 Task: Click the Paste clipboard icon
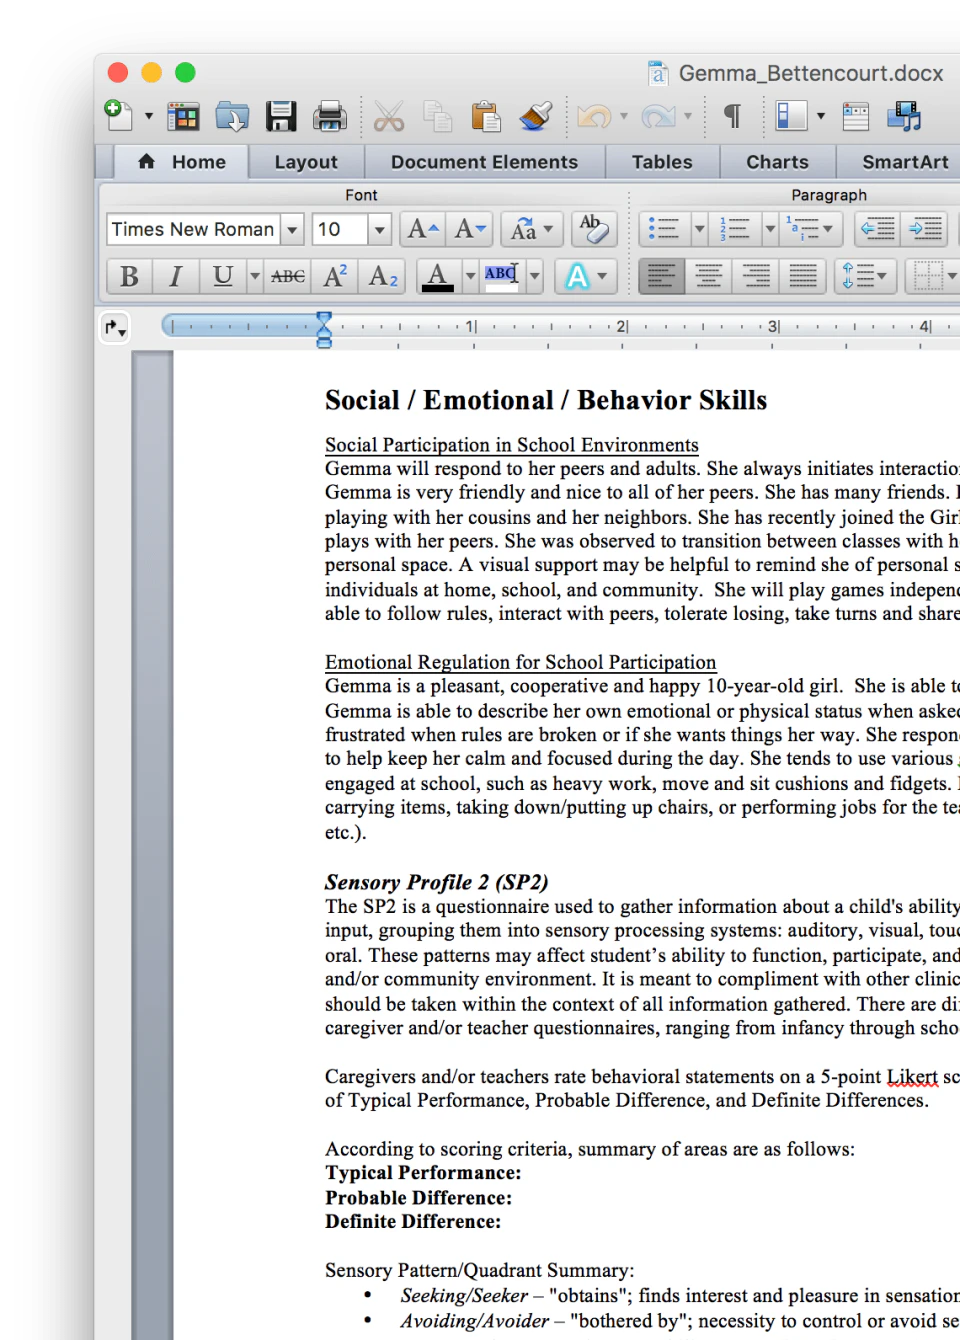[x=486, y=117]
